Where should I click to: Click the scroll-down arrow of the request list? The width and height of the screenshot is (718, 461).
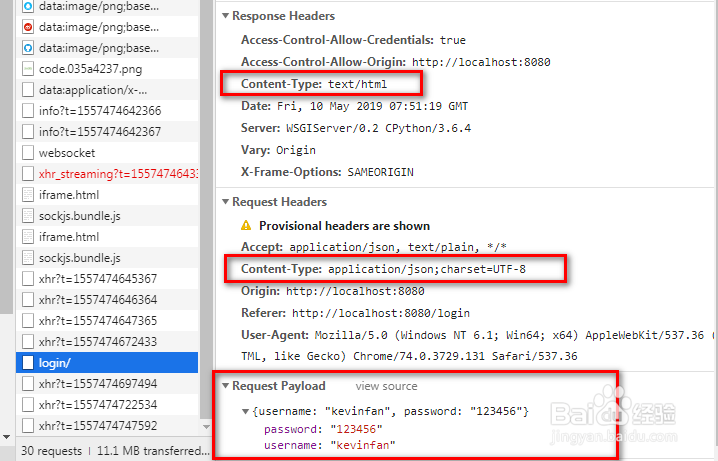(206, 427)
